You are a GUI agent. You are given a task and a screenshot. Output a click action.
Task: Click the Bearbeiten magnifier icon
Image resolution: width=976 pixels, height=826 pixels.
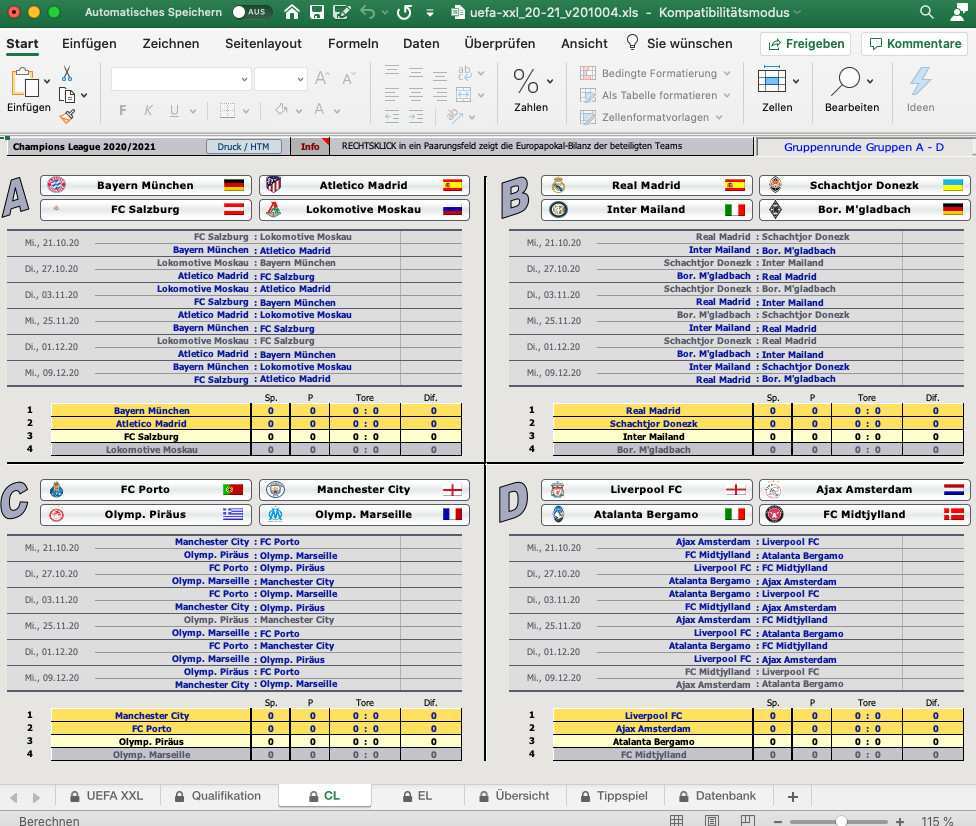pyautogui.click(x=847, y=81)
